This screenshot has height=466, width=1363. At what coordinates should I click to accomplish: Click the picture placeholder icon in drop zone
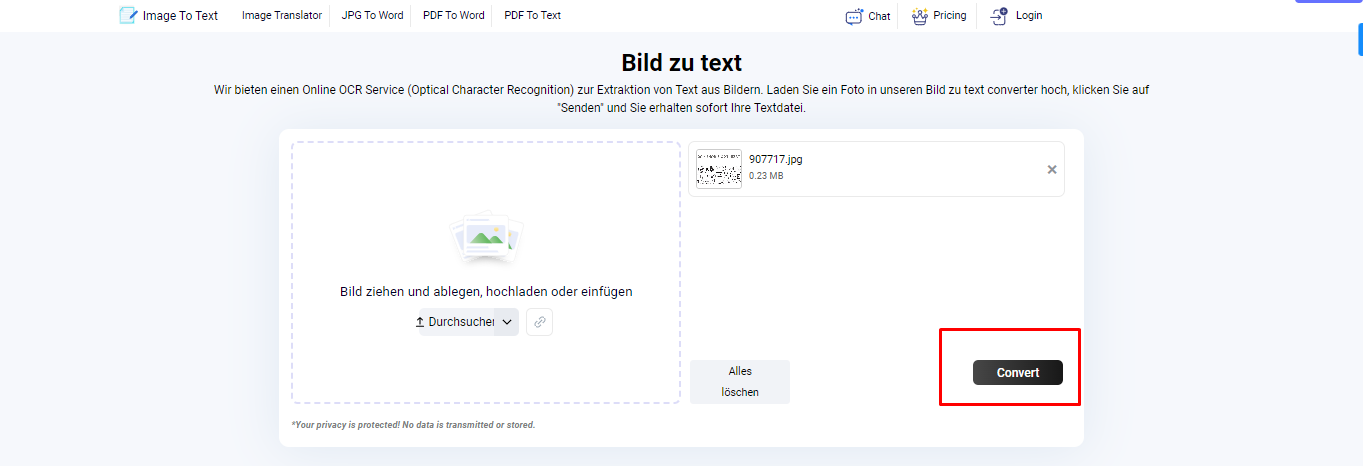tap(486, 238)
